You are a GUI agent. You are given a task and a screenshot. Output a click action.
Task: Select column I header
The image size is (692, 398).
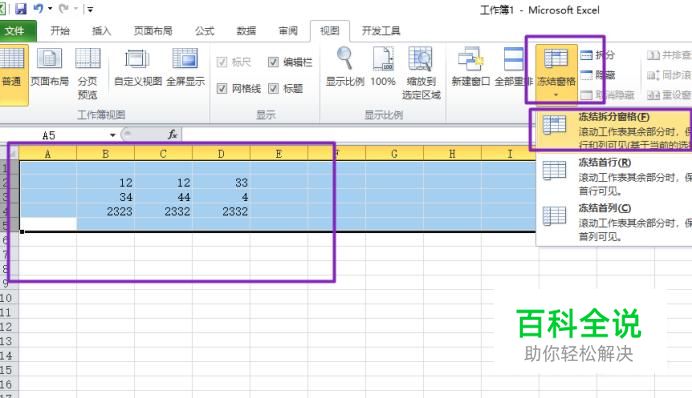510,154
